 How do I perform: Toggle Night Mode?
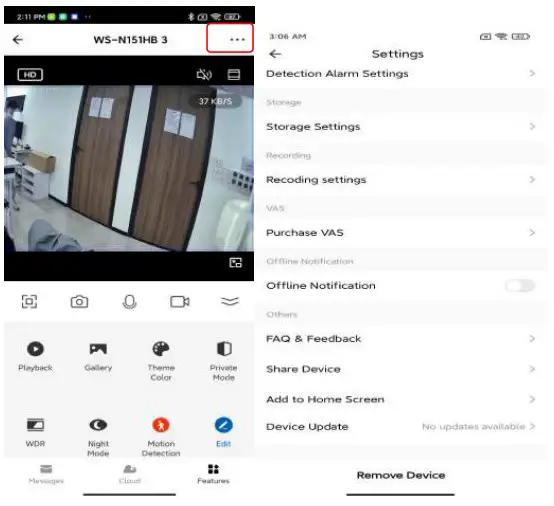(x=98, y=437)
